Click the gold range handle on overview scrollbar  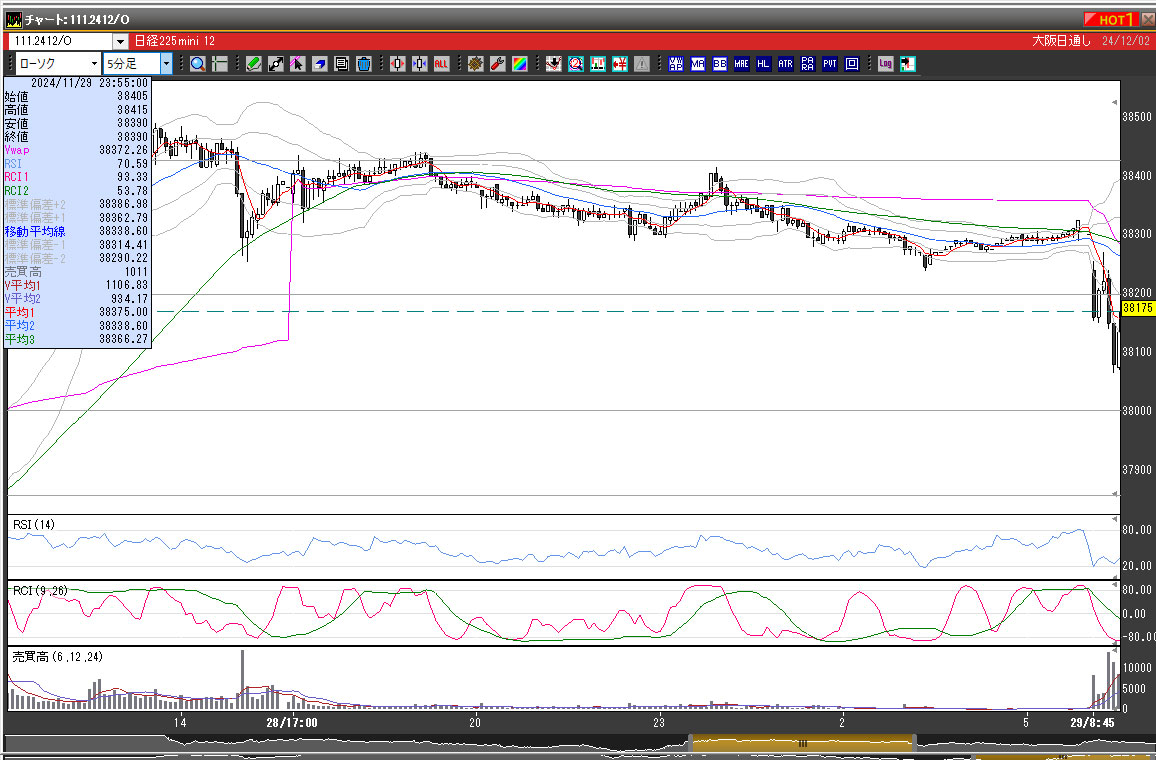803,743
